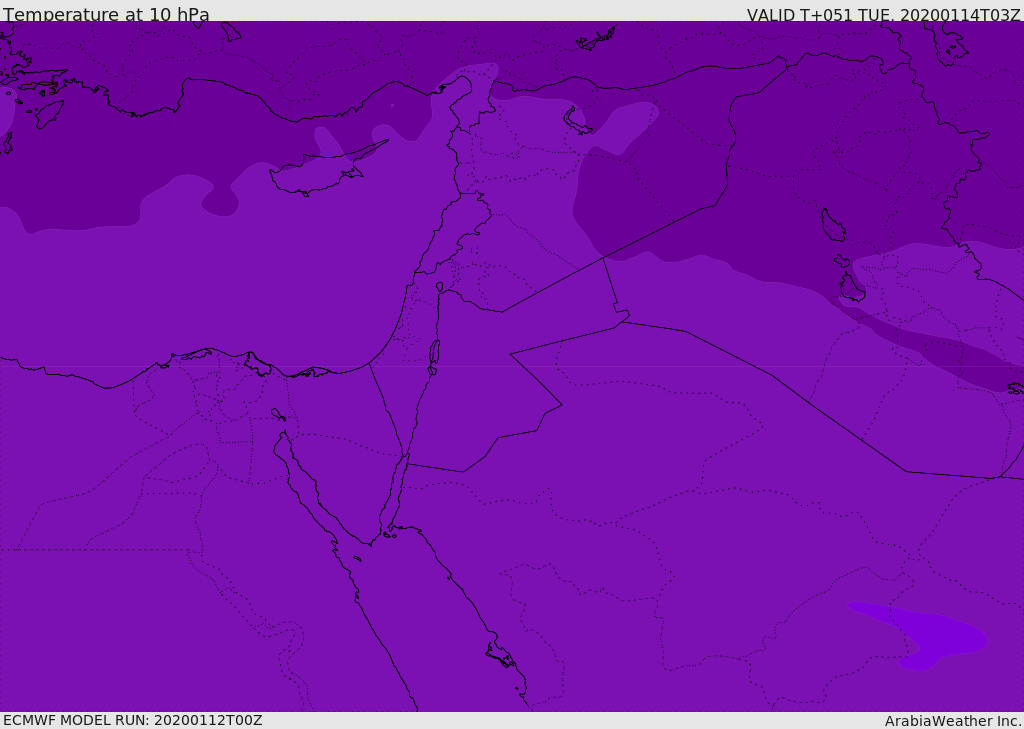Click the 'VALID T+051 TUE. 20200114T03Z' label
1024x729 pixels.
click(x=884, y=15)
